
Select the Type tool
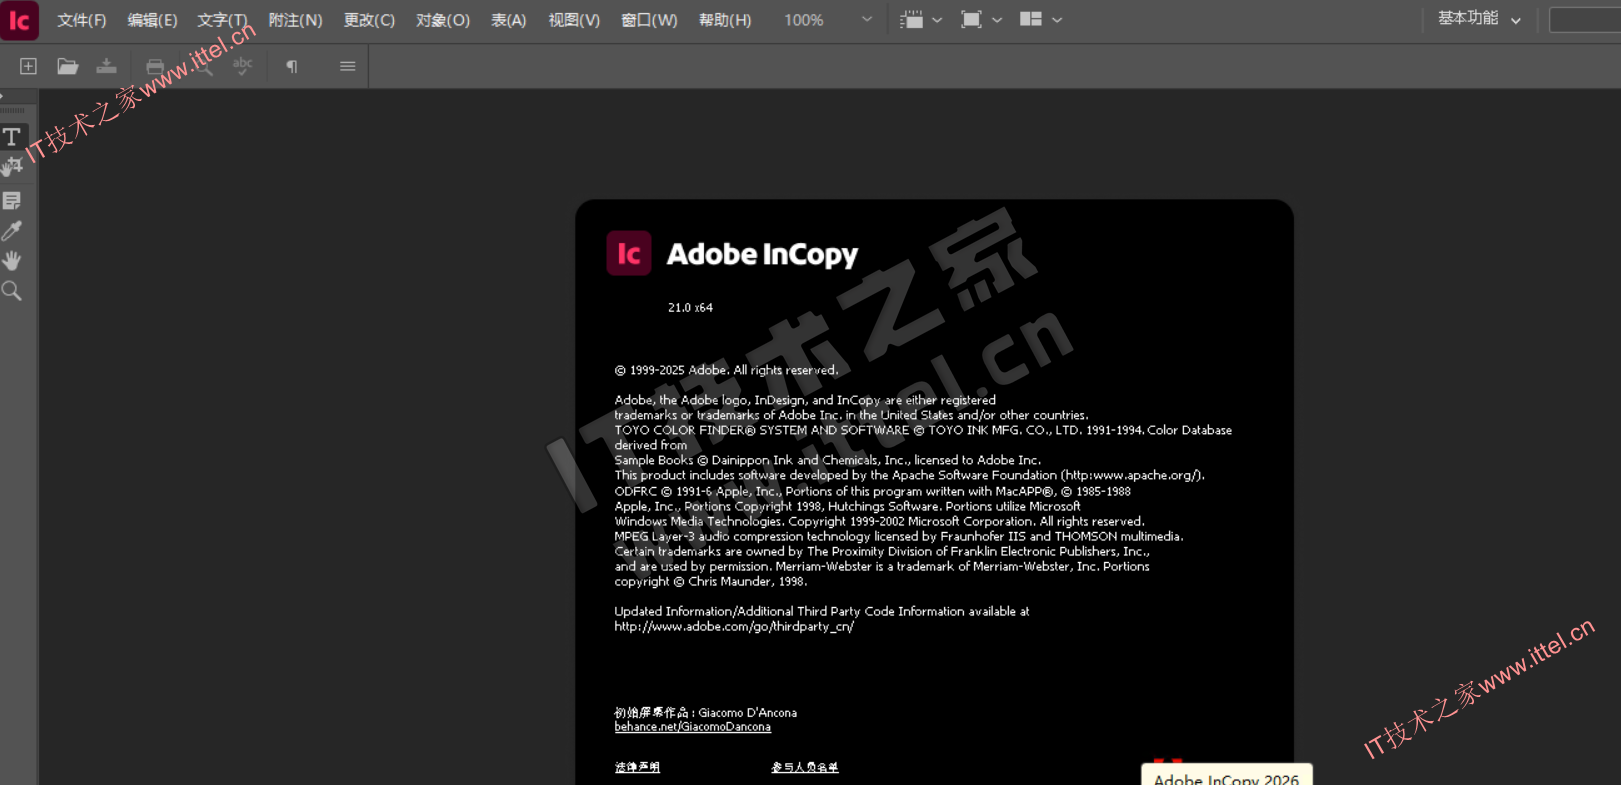pyautogui.click(x=12, y=137)
